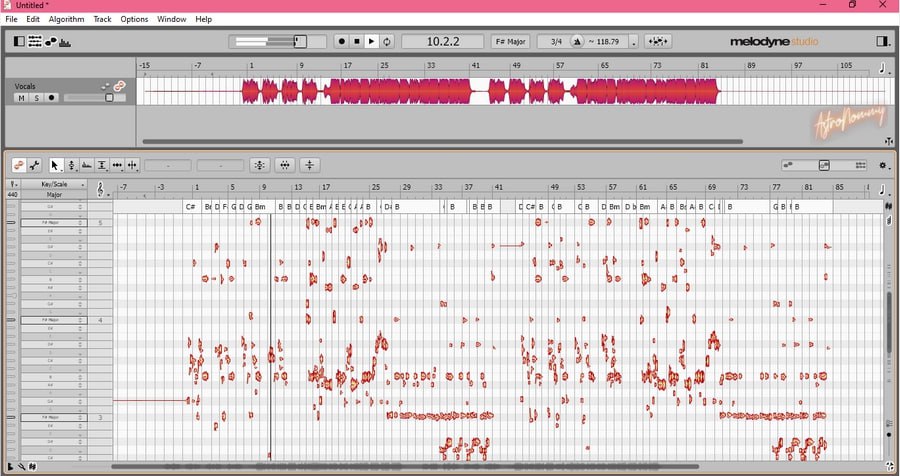This screenshot has height=476, width=900.
Task: Open the F# Major key selector
Action: click(x=510, y=41)
